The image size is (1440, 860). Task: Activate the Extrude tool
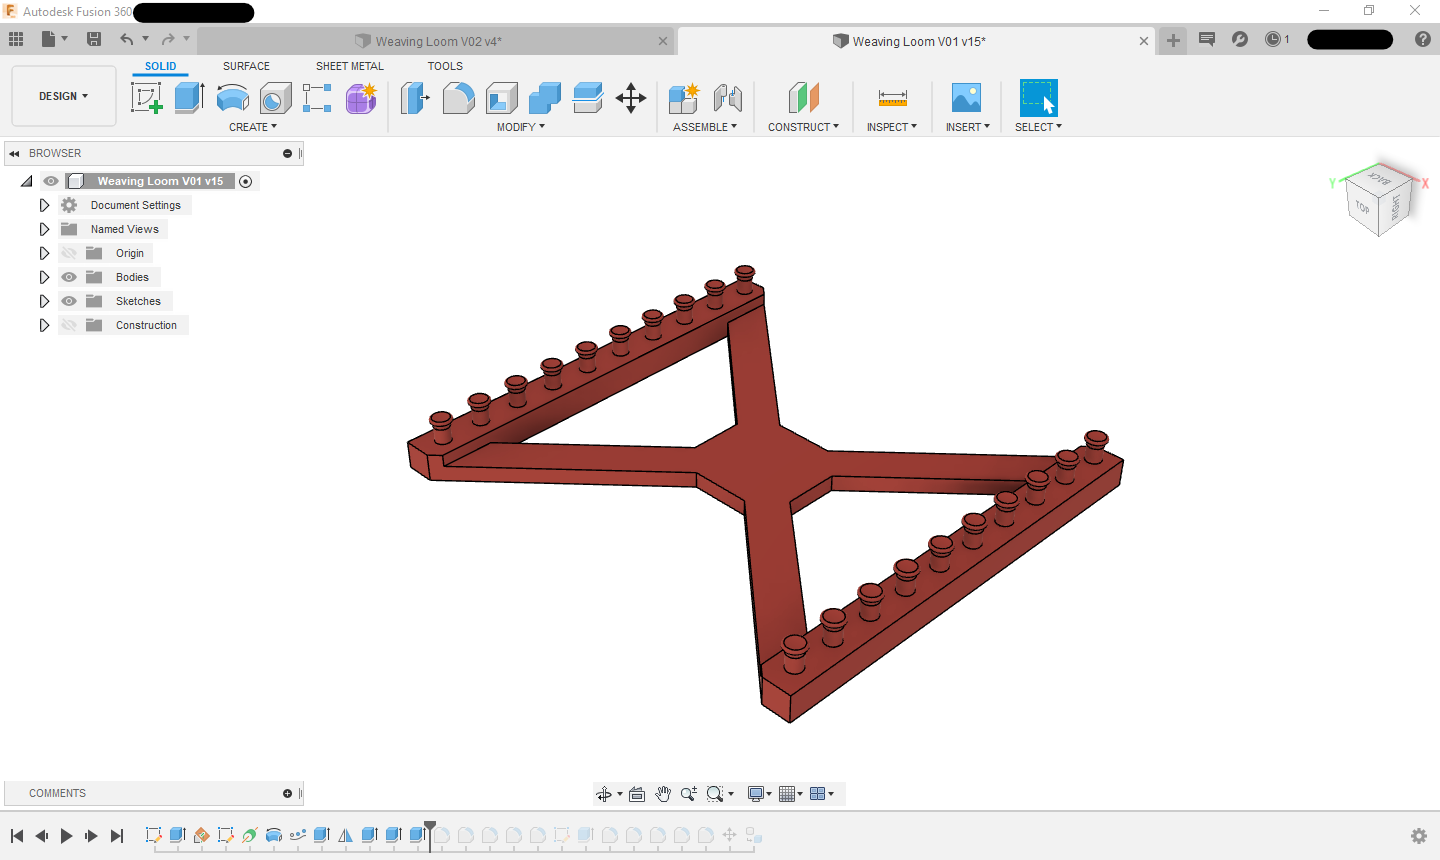(190, 98)
